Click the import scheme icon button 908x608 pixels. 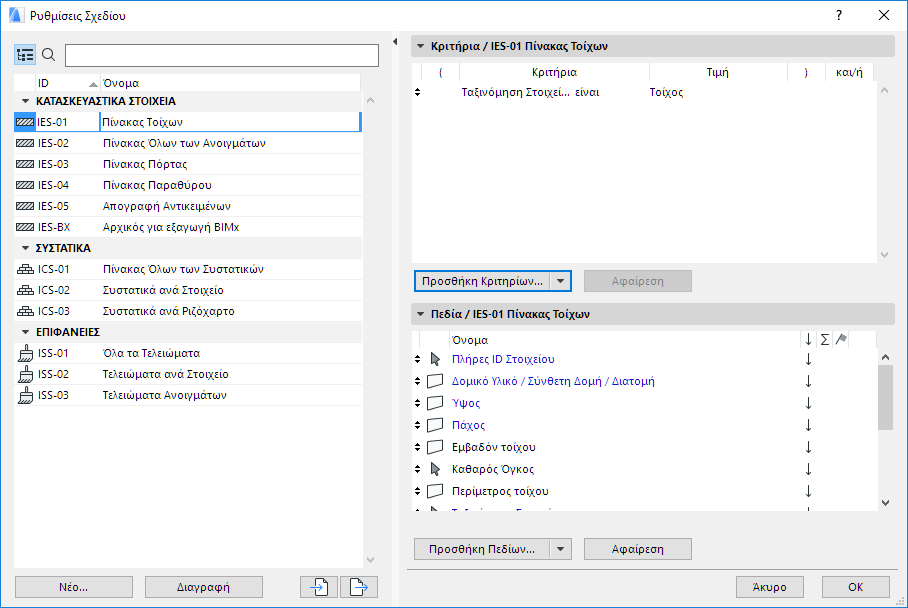(x=319, y=587)
